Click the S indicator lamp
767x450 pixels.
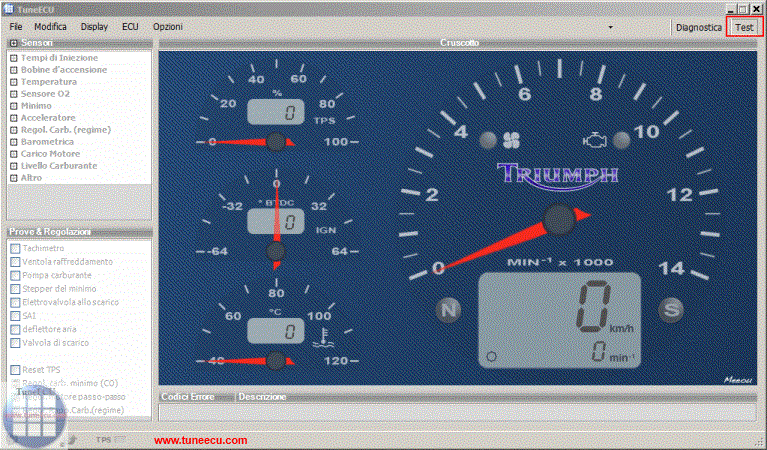tap(671, 310)
